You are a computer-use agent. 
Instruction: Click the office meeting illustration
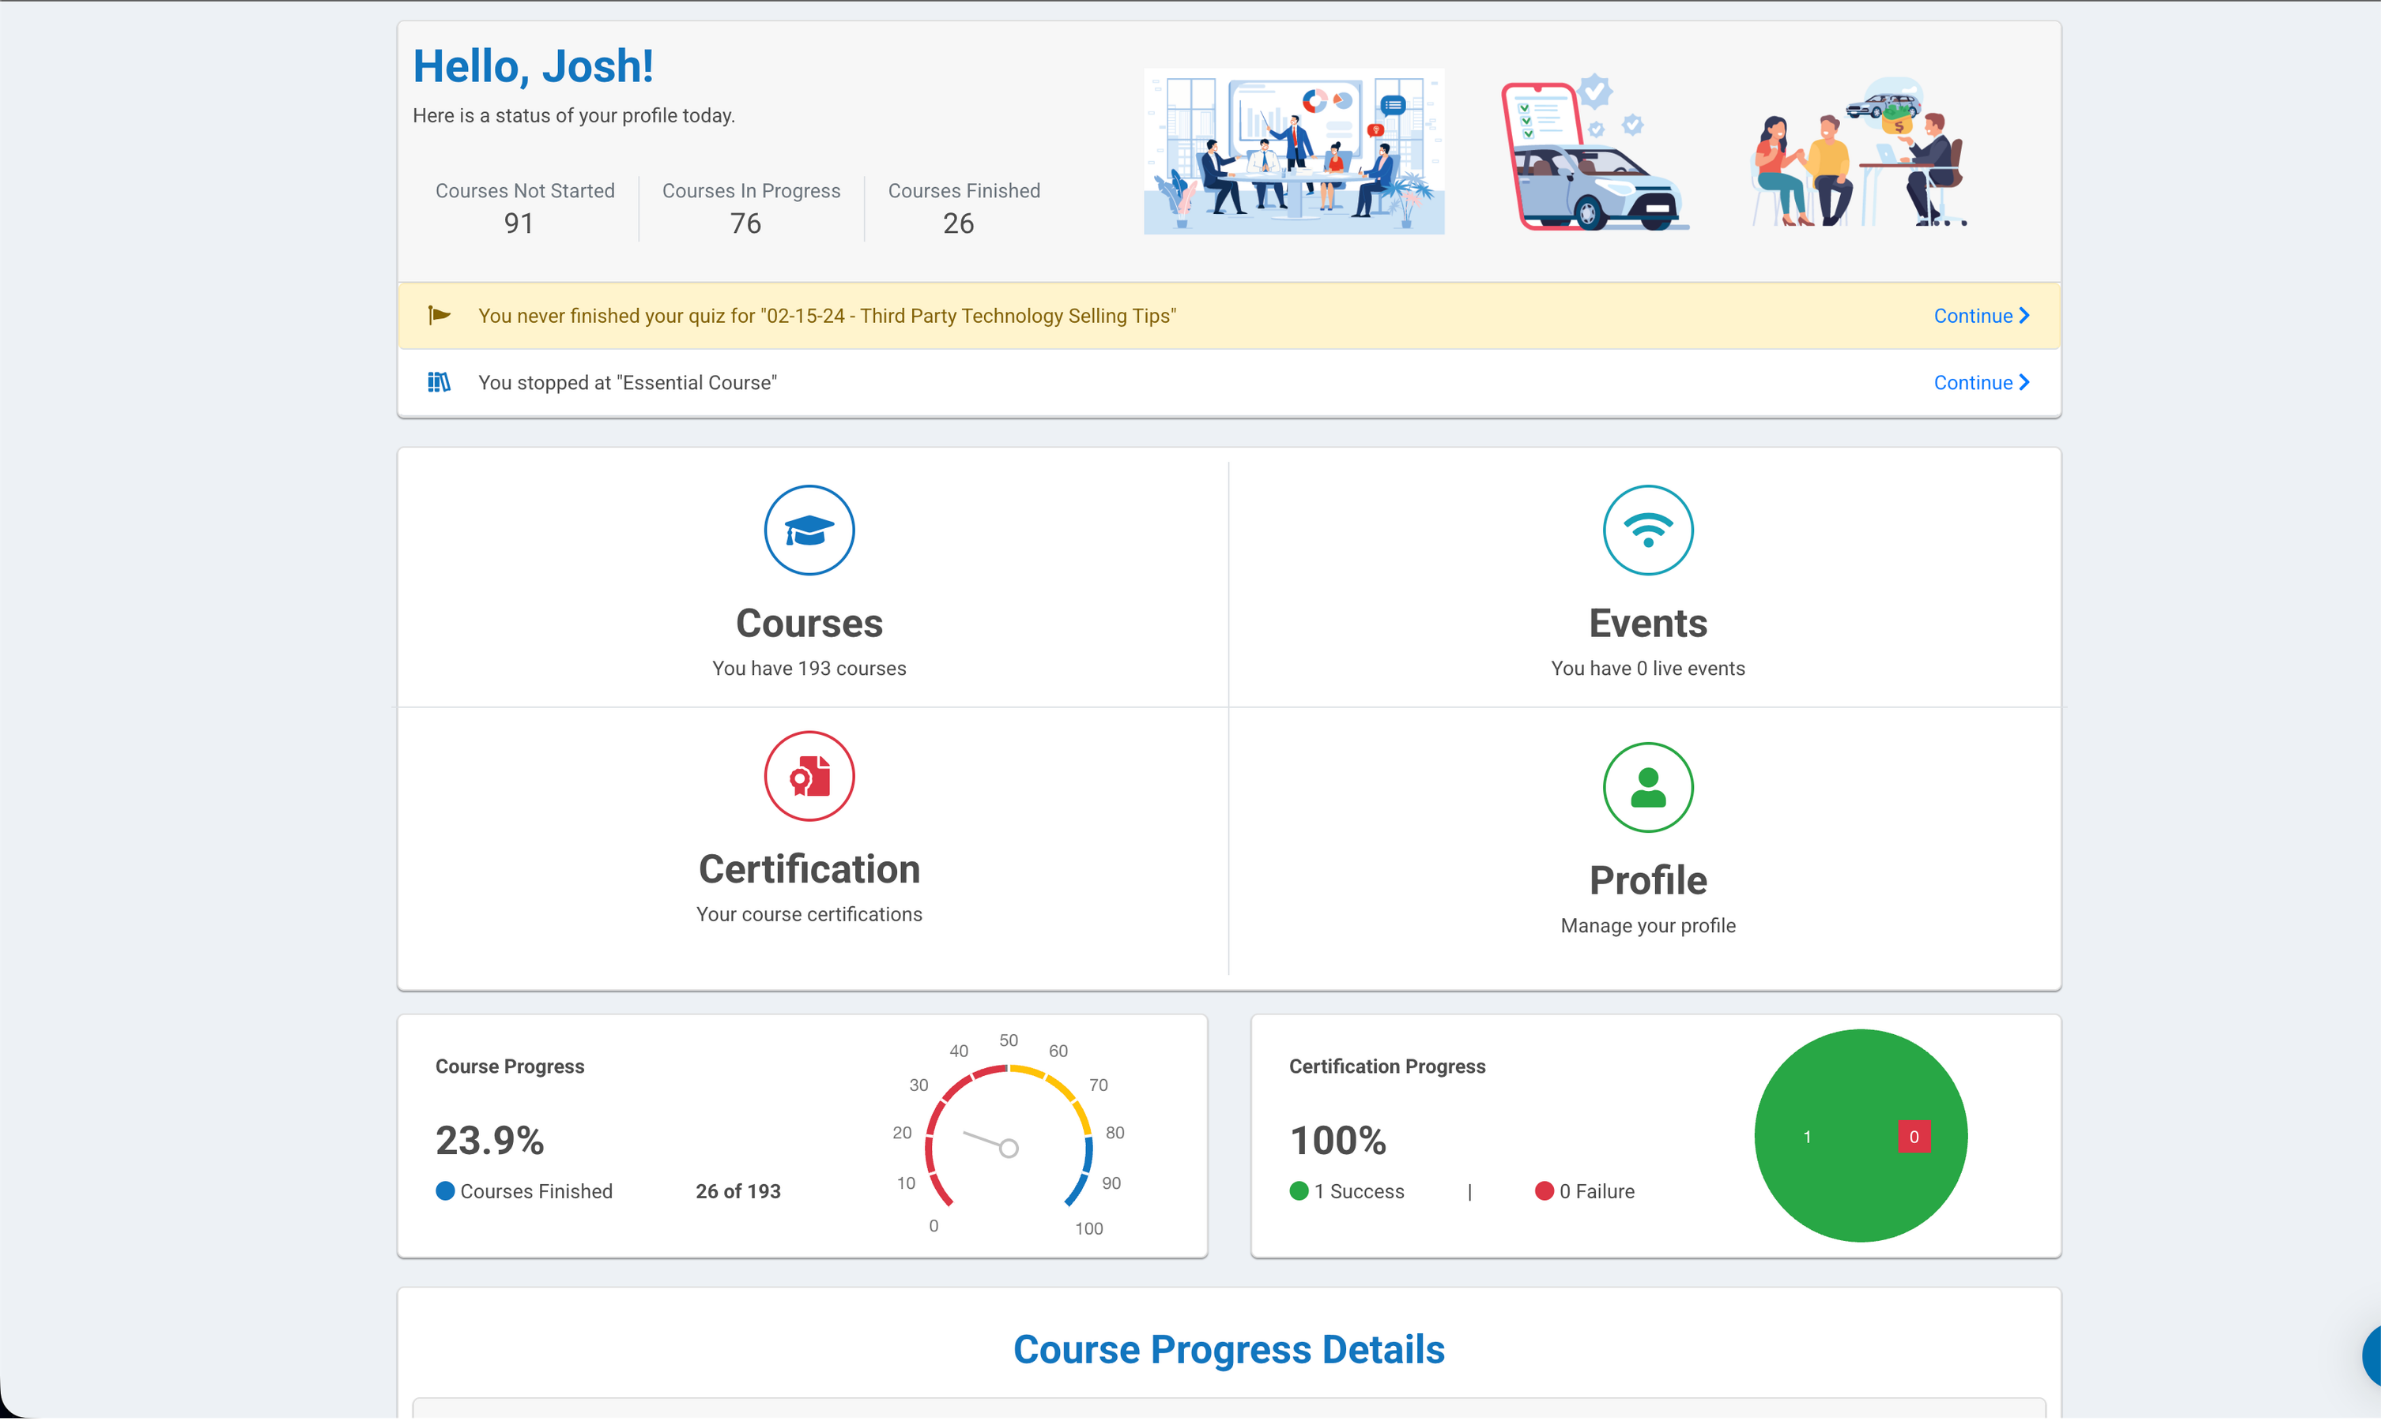pos(1296,152)
